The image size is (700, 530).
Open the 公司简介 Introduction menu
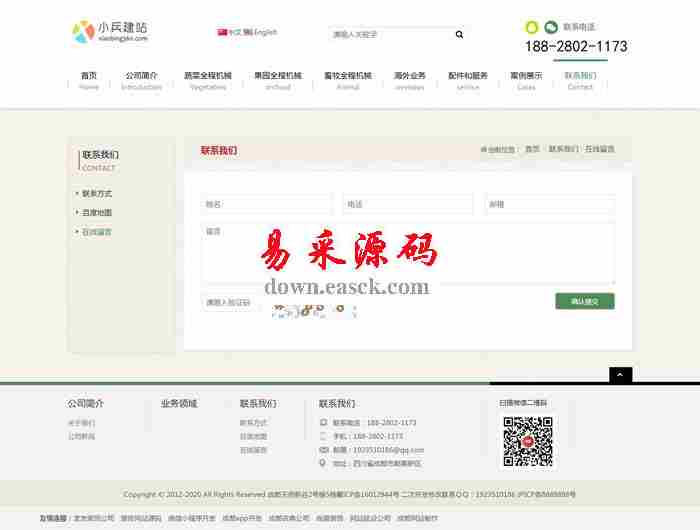[141, 80]
